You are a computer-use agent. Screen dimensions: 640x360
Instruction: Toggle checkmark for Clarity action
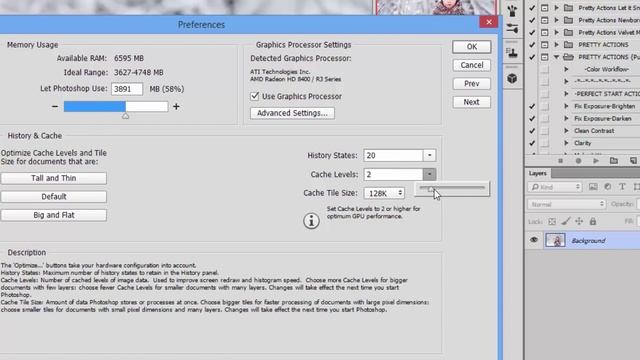click(x=532, y=143)
